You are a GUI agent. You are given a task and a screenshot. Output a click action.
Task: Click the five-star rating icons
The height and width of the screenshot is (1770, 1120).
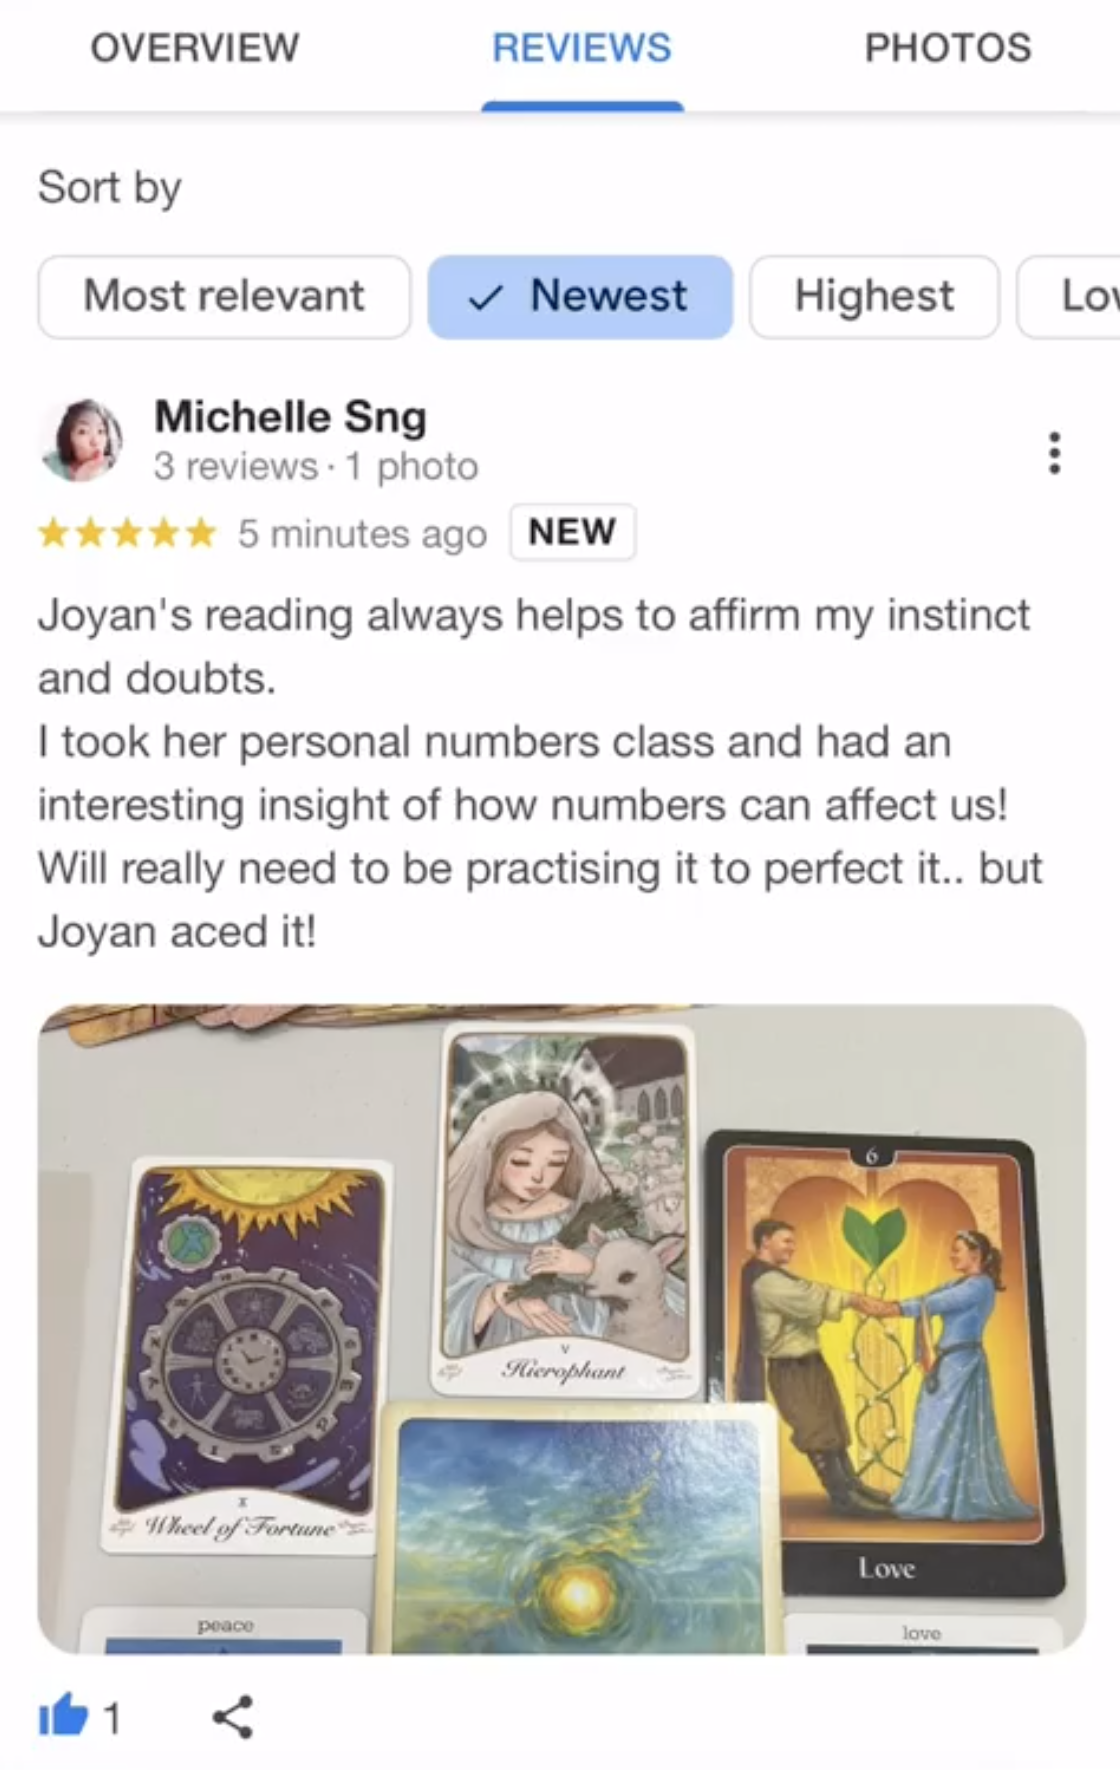point(127,533)
